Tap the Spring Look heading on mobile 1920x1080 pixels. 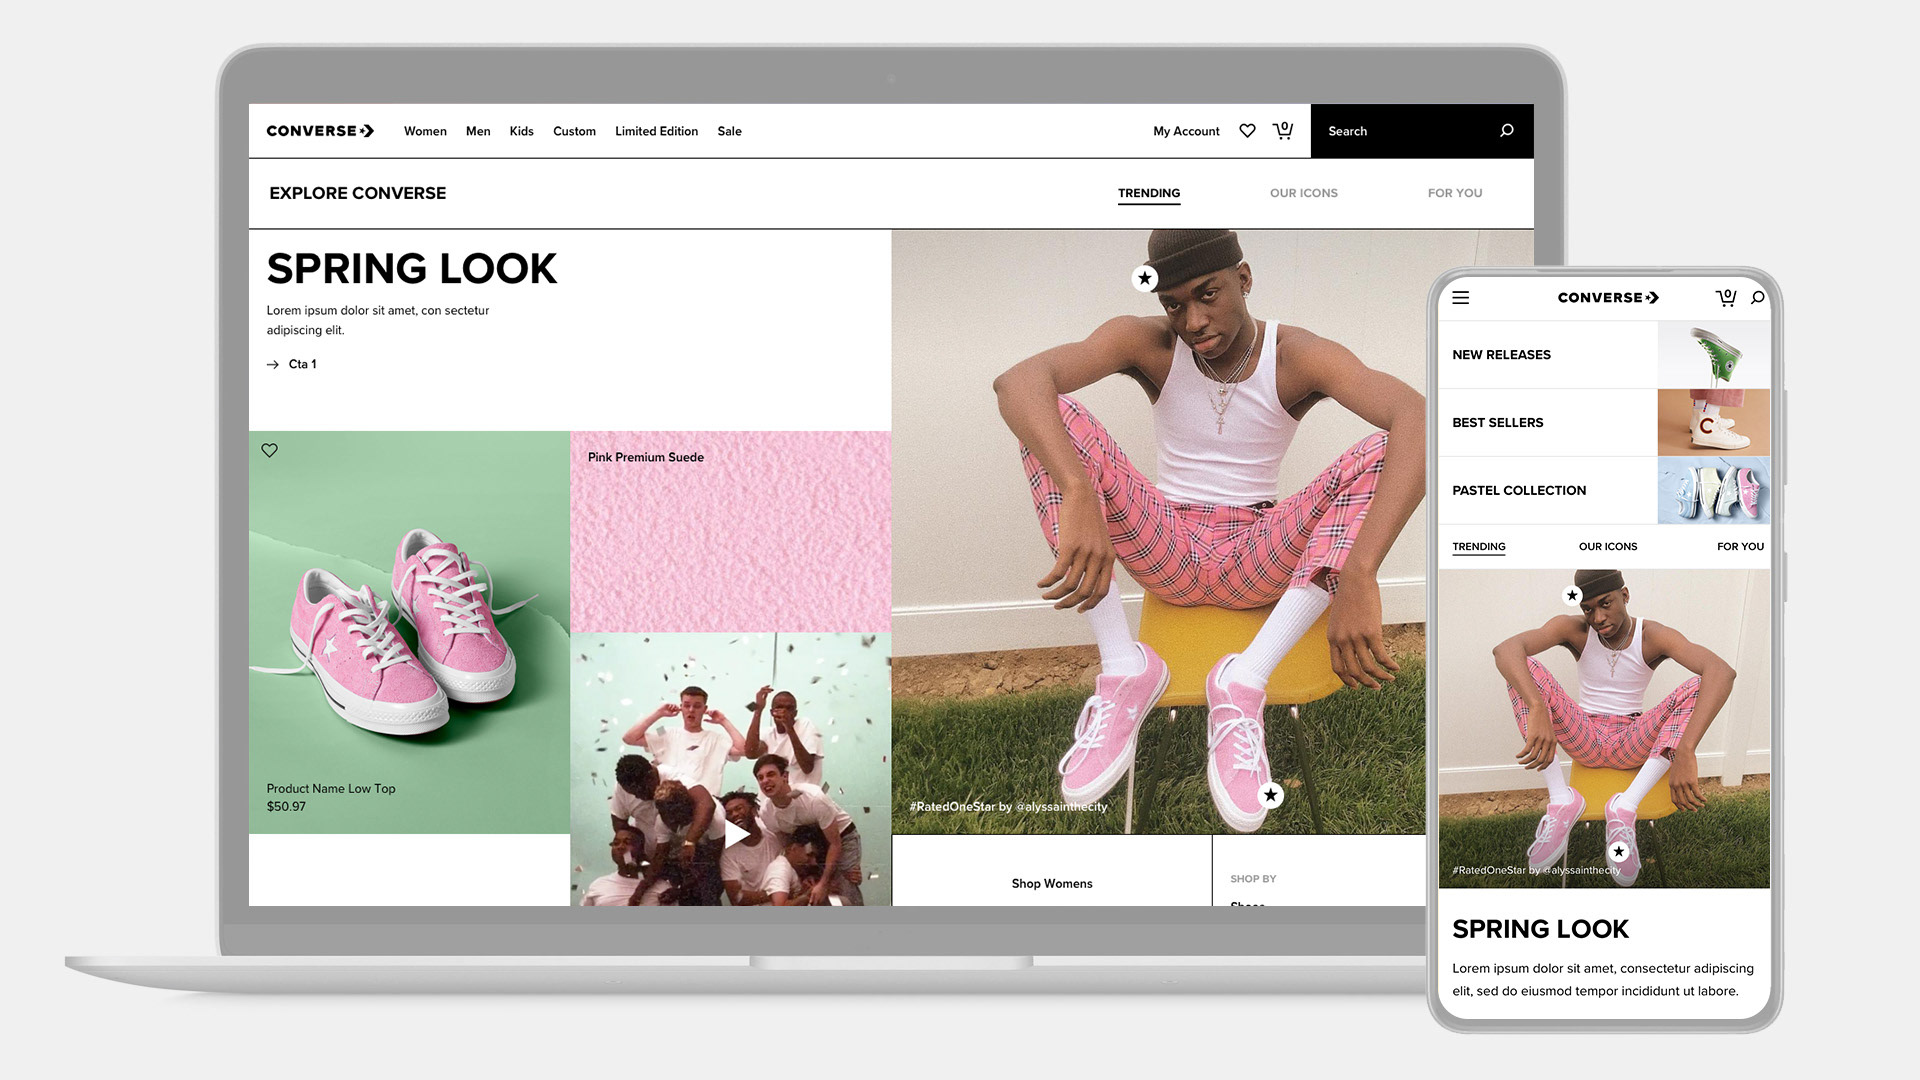click(x=1540, y=929)
